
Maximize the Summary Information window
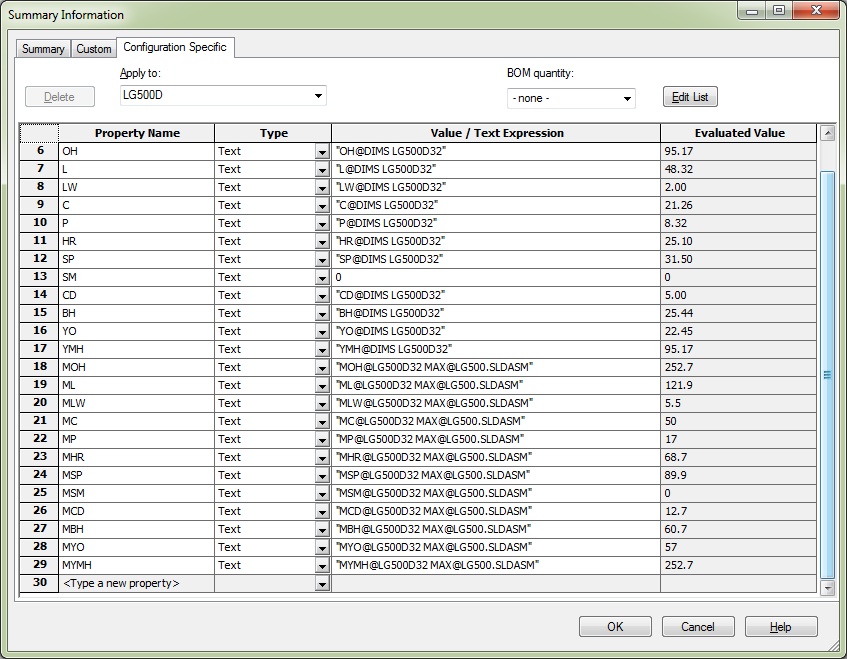pos(778,10)
